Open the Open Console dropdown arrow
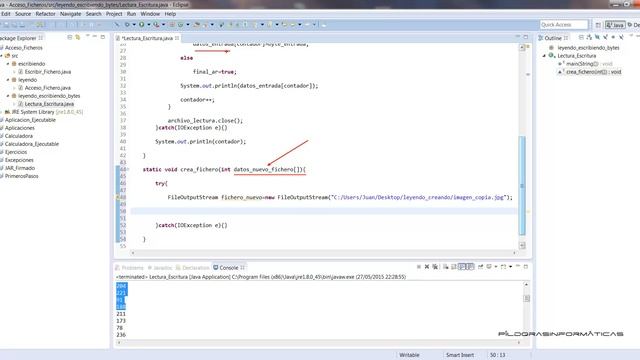This screenshot has height=360, width=640. 511,267
